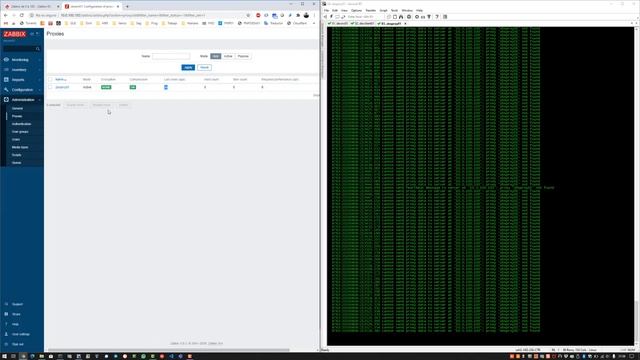
Task: Click the Enable hosts button below the table
Action: [76, 105]
